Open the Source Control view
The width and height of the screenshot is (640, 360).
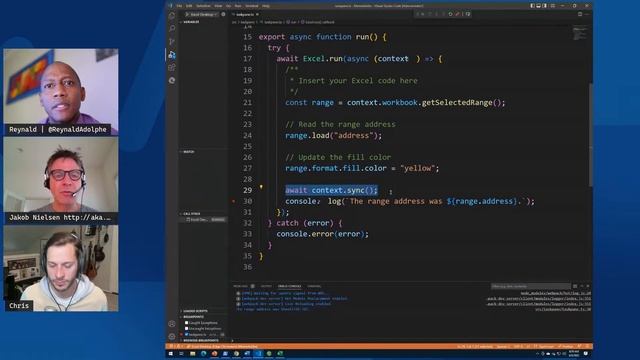pyautogui.click(x=172, y=41)
